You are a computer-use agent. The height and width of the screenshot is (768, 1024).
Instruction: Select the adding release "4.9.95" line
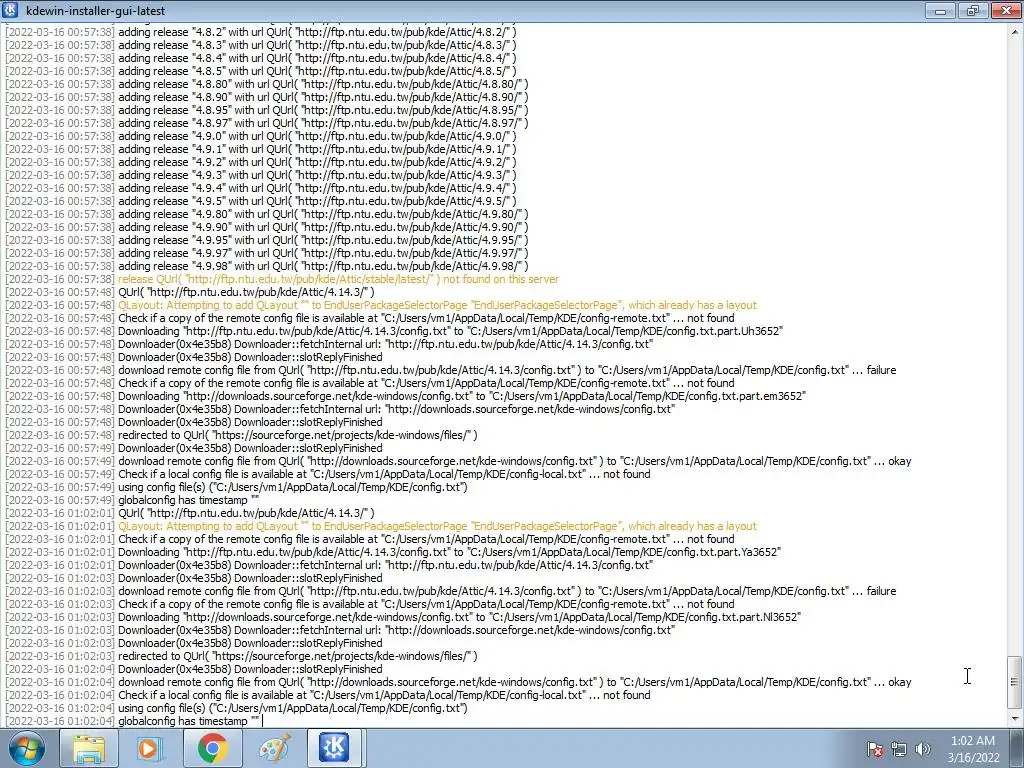267,240
